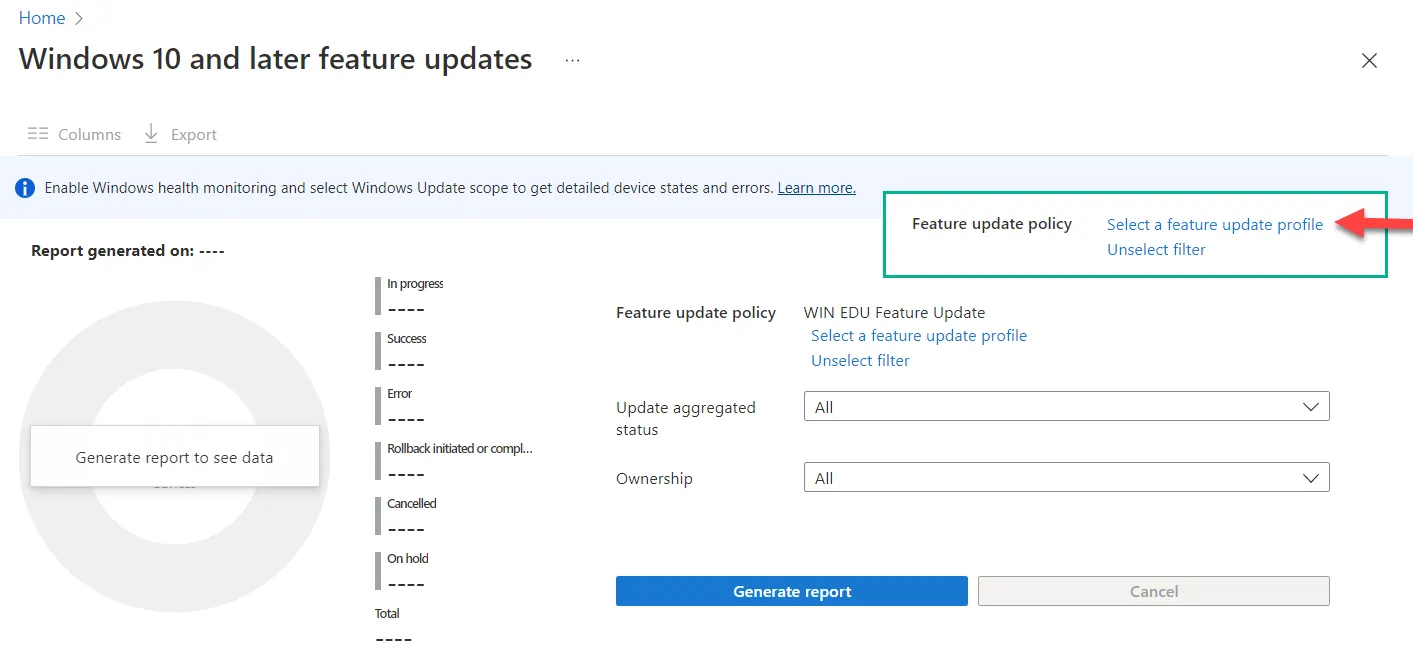Image resolution: width=1413 pixels, height=661 pixels.
Task: Close the feature updates pane
Action: [x=1369, y=61]
